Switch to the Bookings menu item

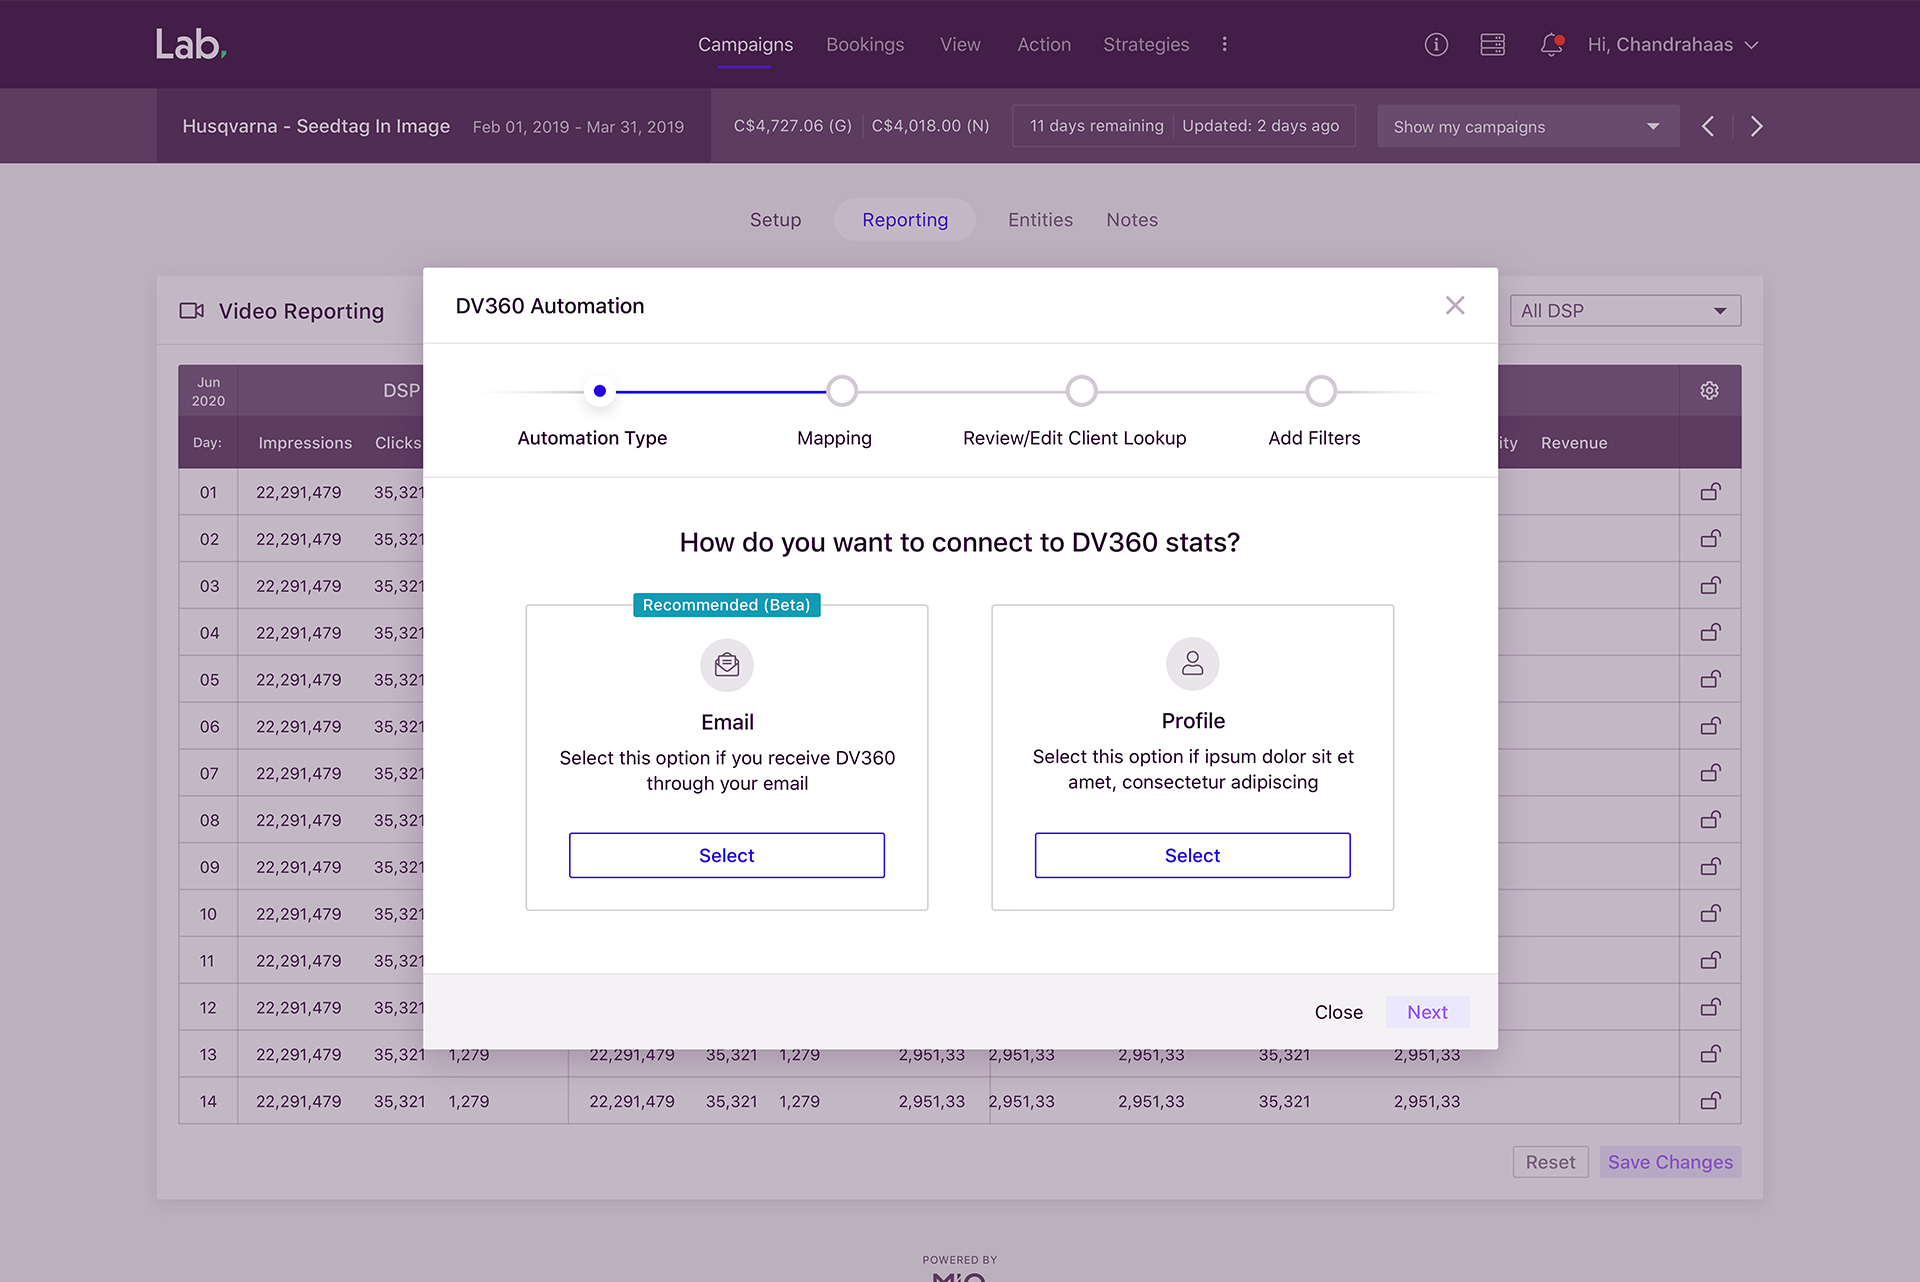865,45
